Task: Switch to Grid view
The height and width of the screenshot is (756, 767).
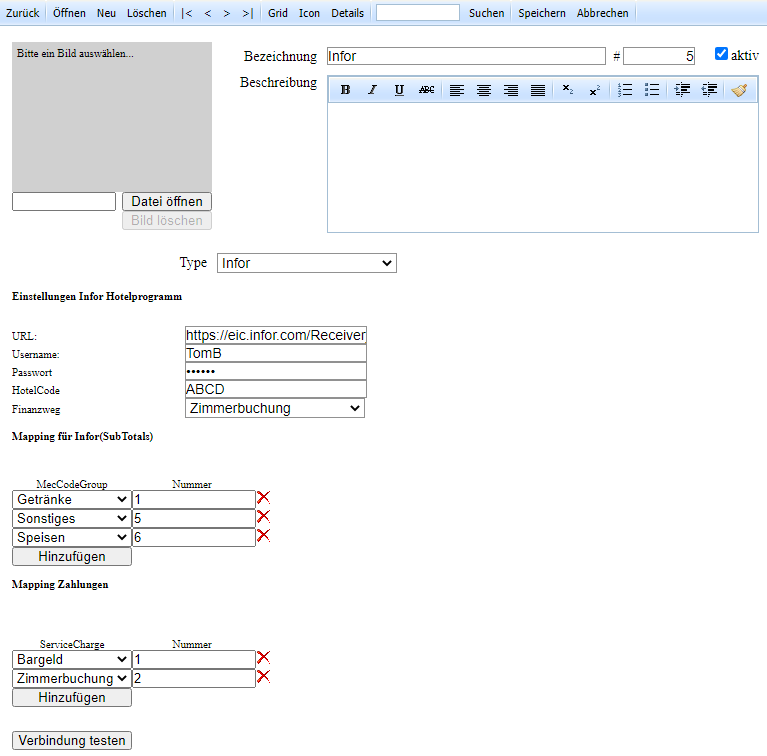Action: coord(278,13)
